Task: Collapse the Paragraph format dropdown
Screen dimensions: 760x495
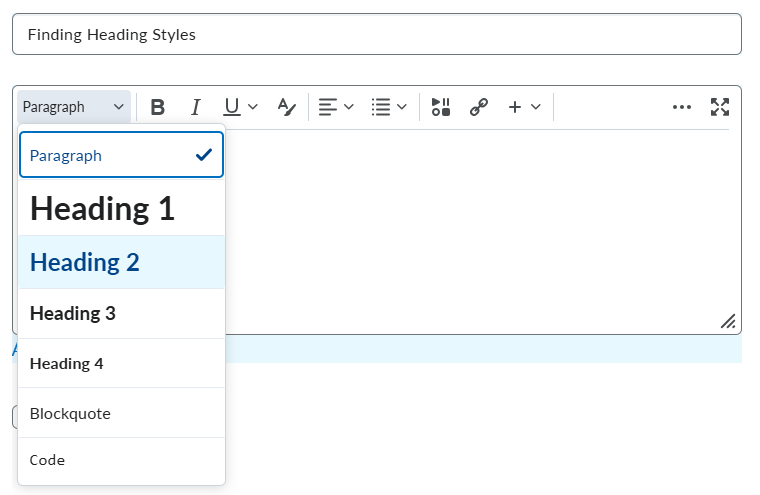Action: [x=74, y=107]
